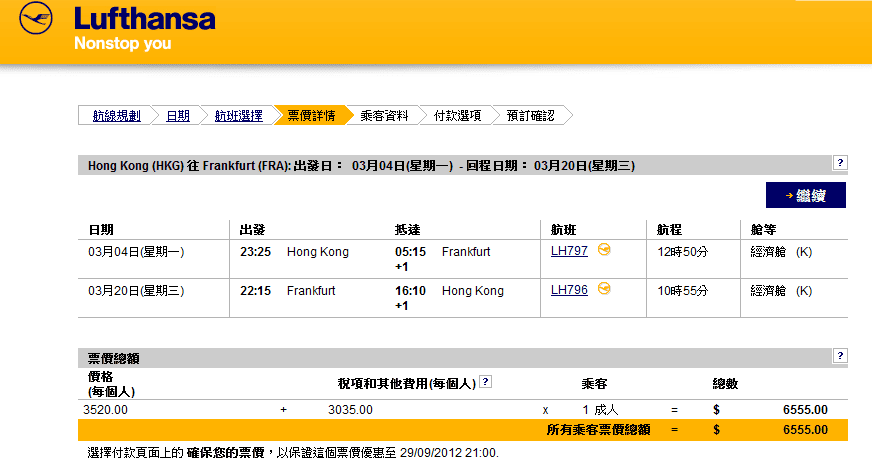Click the Lufthansa wordmark in header
This screenshot has width=872, height=461.
click(x=144, y=19)
